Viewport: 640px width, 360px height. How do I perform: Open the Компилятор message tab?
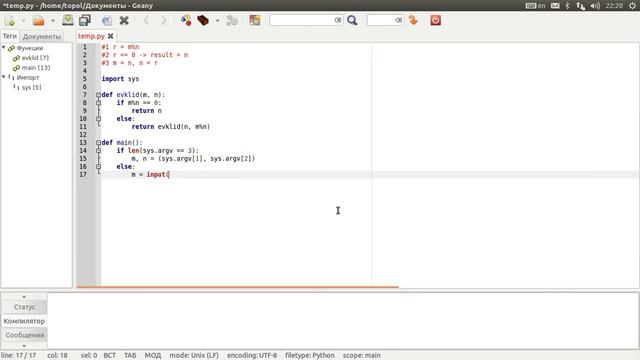tap(24, 321)
